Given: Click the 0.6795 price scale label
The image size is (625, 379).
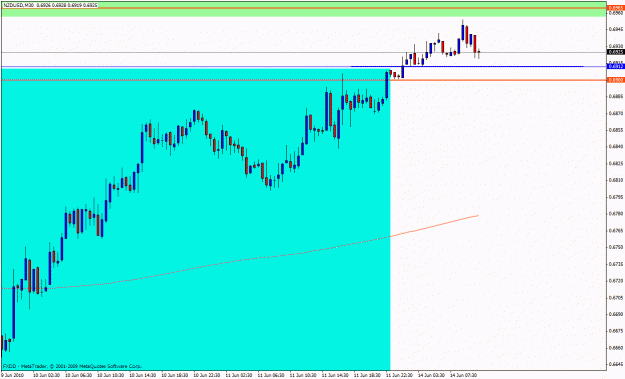Looking at the screenshot, I should click(x=616, y=197).
